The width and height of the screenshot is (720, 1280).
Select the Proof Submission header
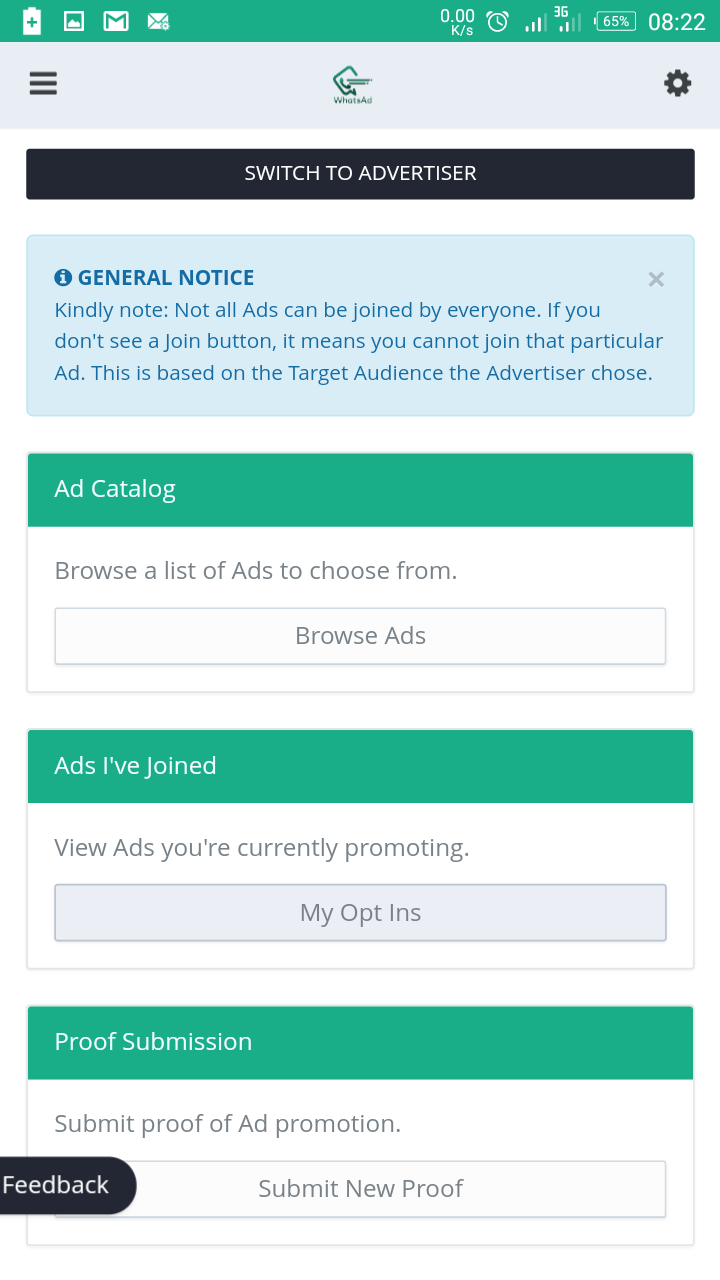coord(360,1042)
